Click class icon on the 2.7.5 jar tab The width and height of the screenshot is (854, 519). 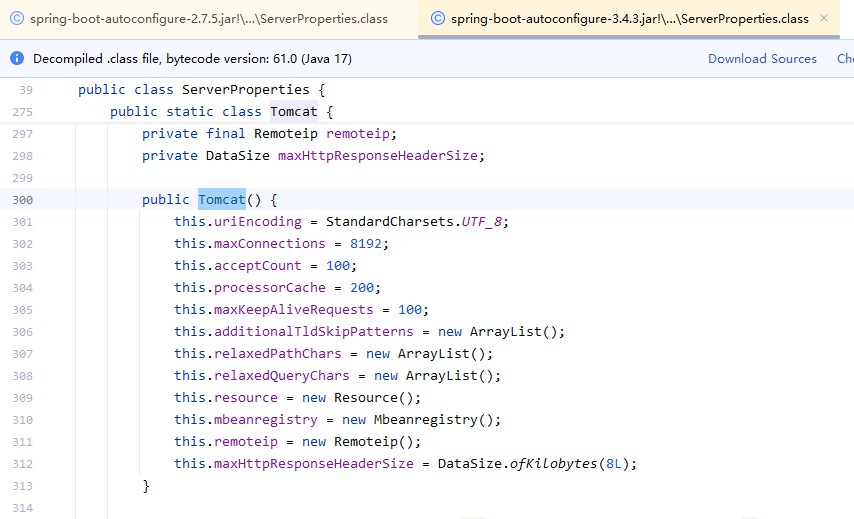[17, 19]
